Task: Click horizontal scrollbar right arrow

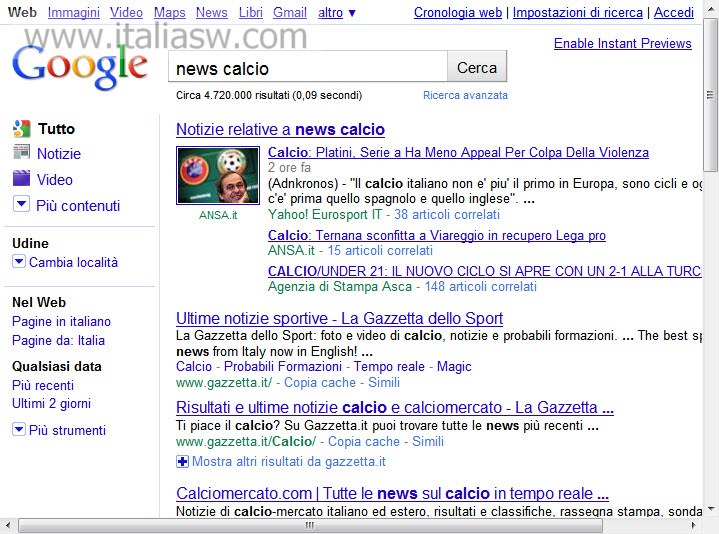Action: [694, 525]
